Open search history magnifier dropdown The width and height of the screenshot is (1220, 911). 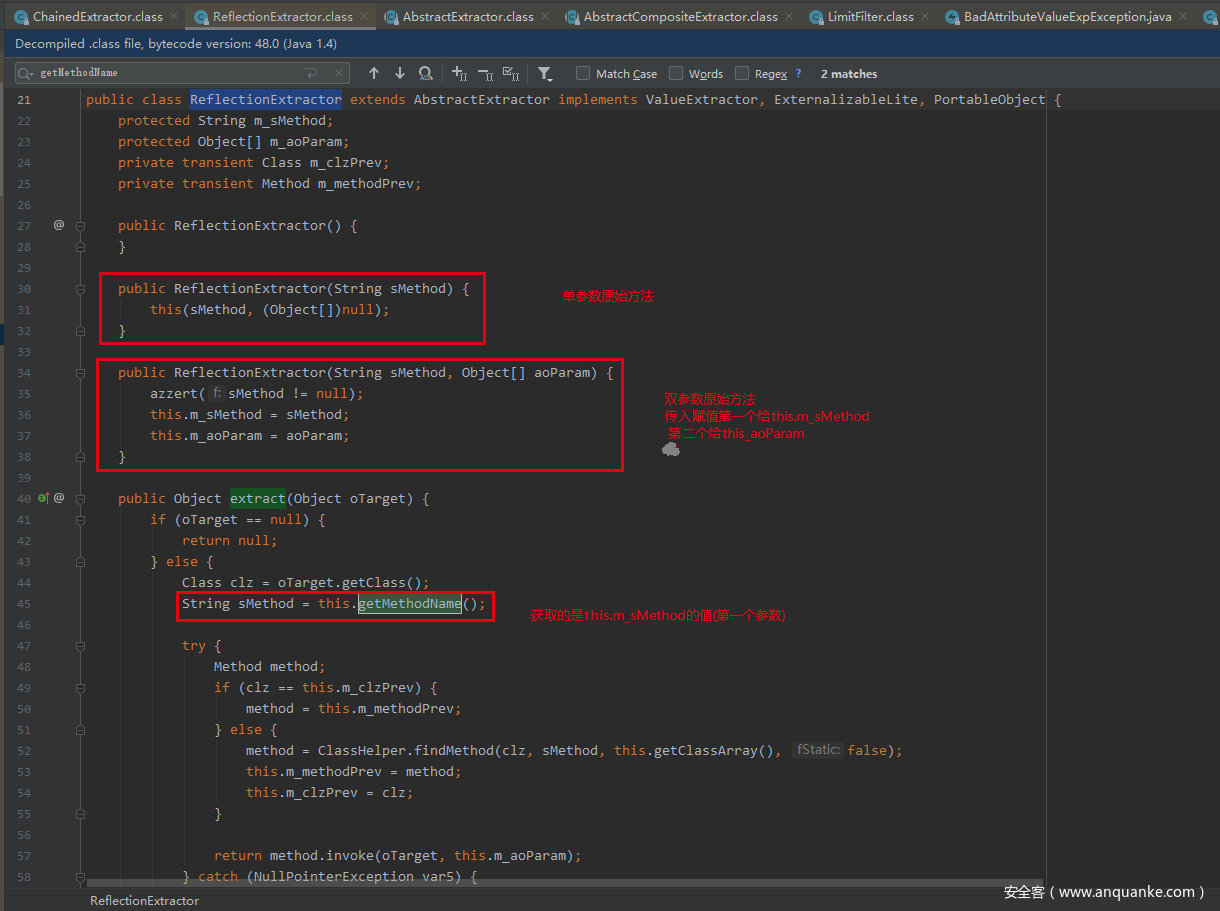click(x=27, y=73)
